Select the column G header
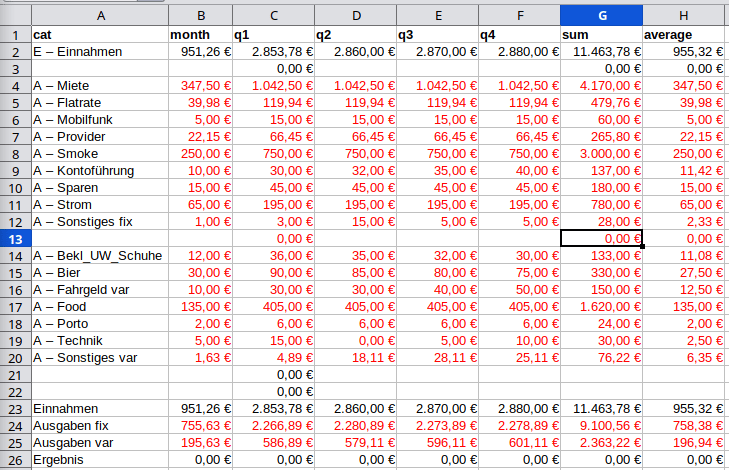Screen dimensions: 729x470 (x=601, y=15)
